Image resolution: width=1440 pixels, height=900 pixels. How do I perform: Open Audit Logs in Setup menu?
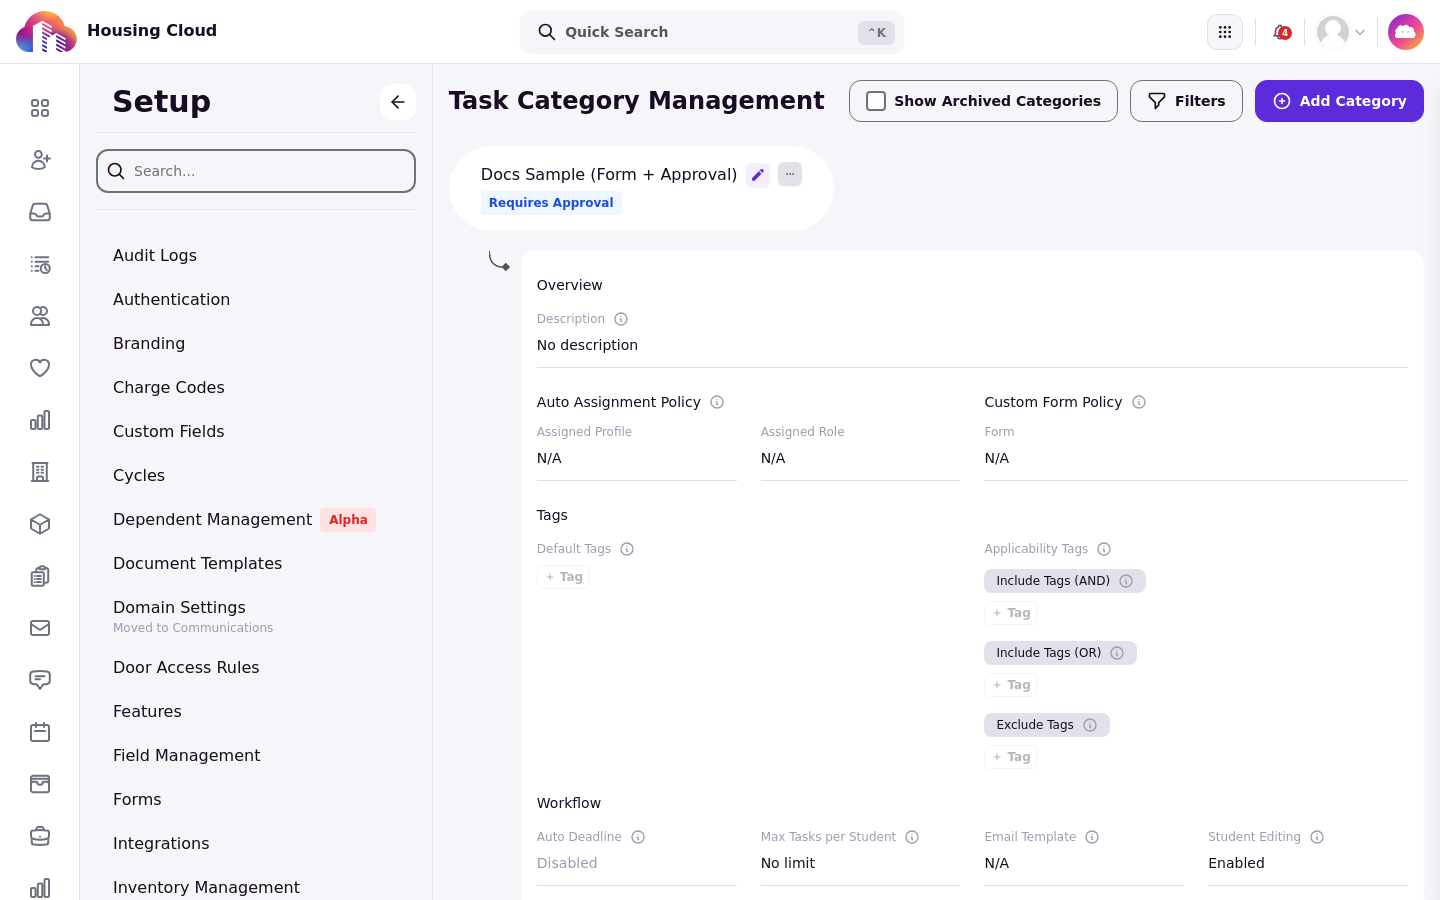(155, 255)
